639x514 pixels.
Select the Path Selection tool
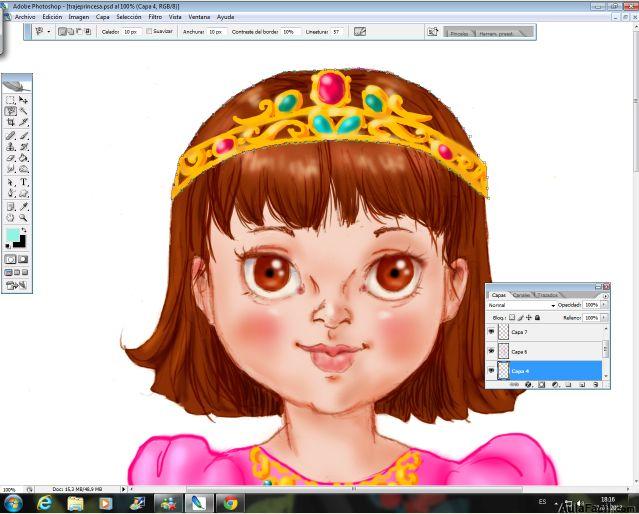point(10,182)
